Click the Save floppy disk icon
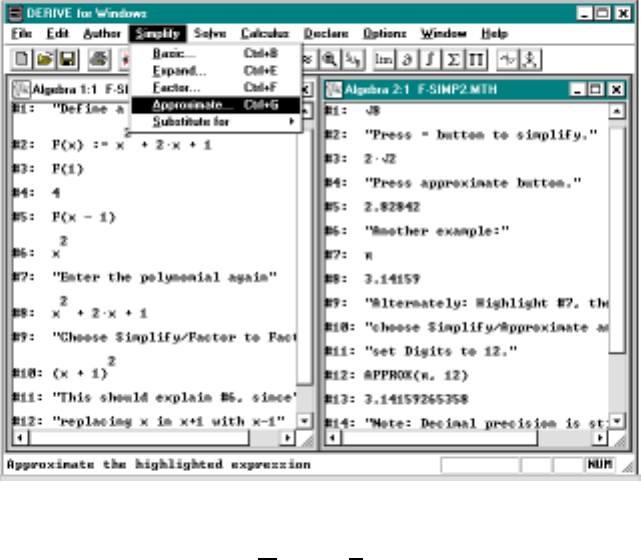This screenshot has width=641, height=560. (x=68, y=60)
